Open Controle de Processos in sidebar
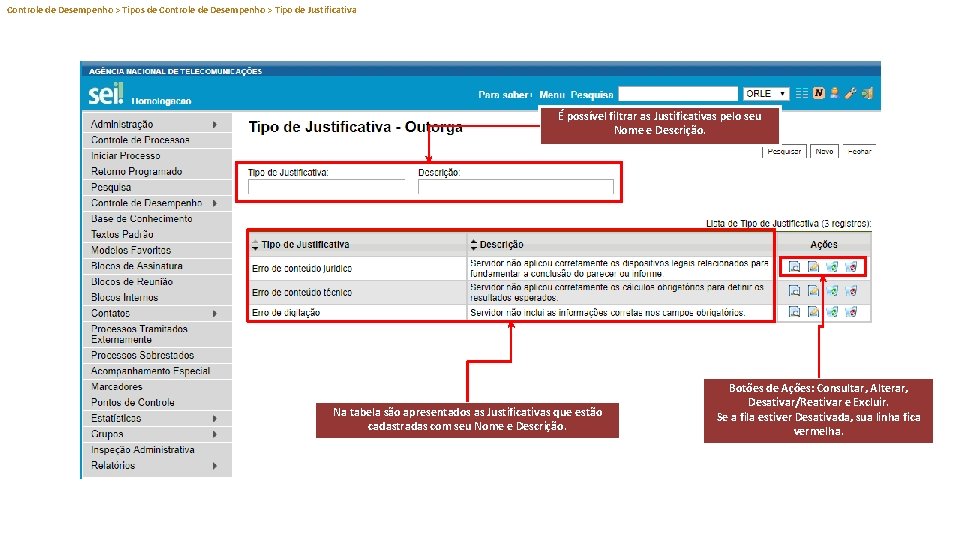This screenshot has width=960, height=540. [x=157, y=140]
